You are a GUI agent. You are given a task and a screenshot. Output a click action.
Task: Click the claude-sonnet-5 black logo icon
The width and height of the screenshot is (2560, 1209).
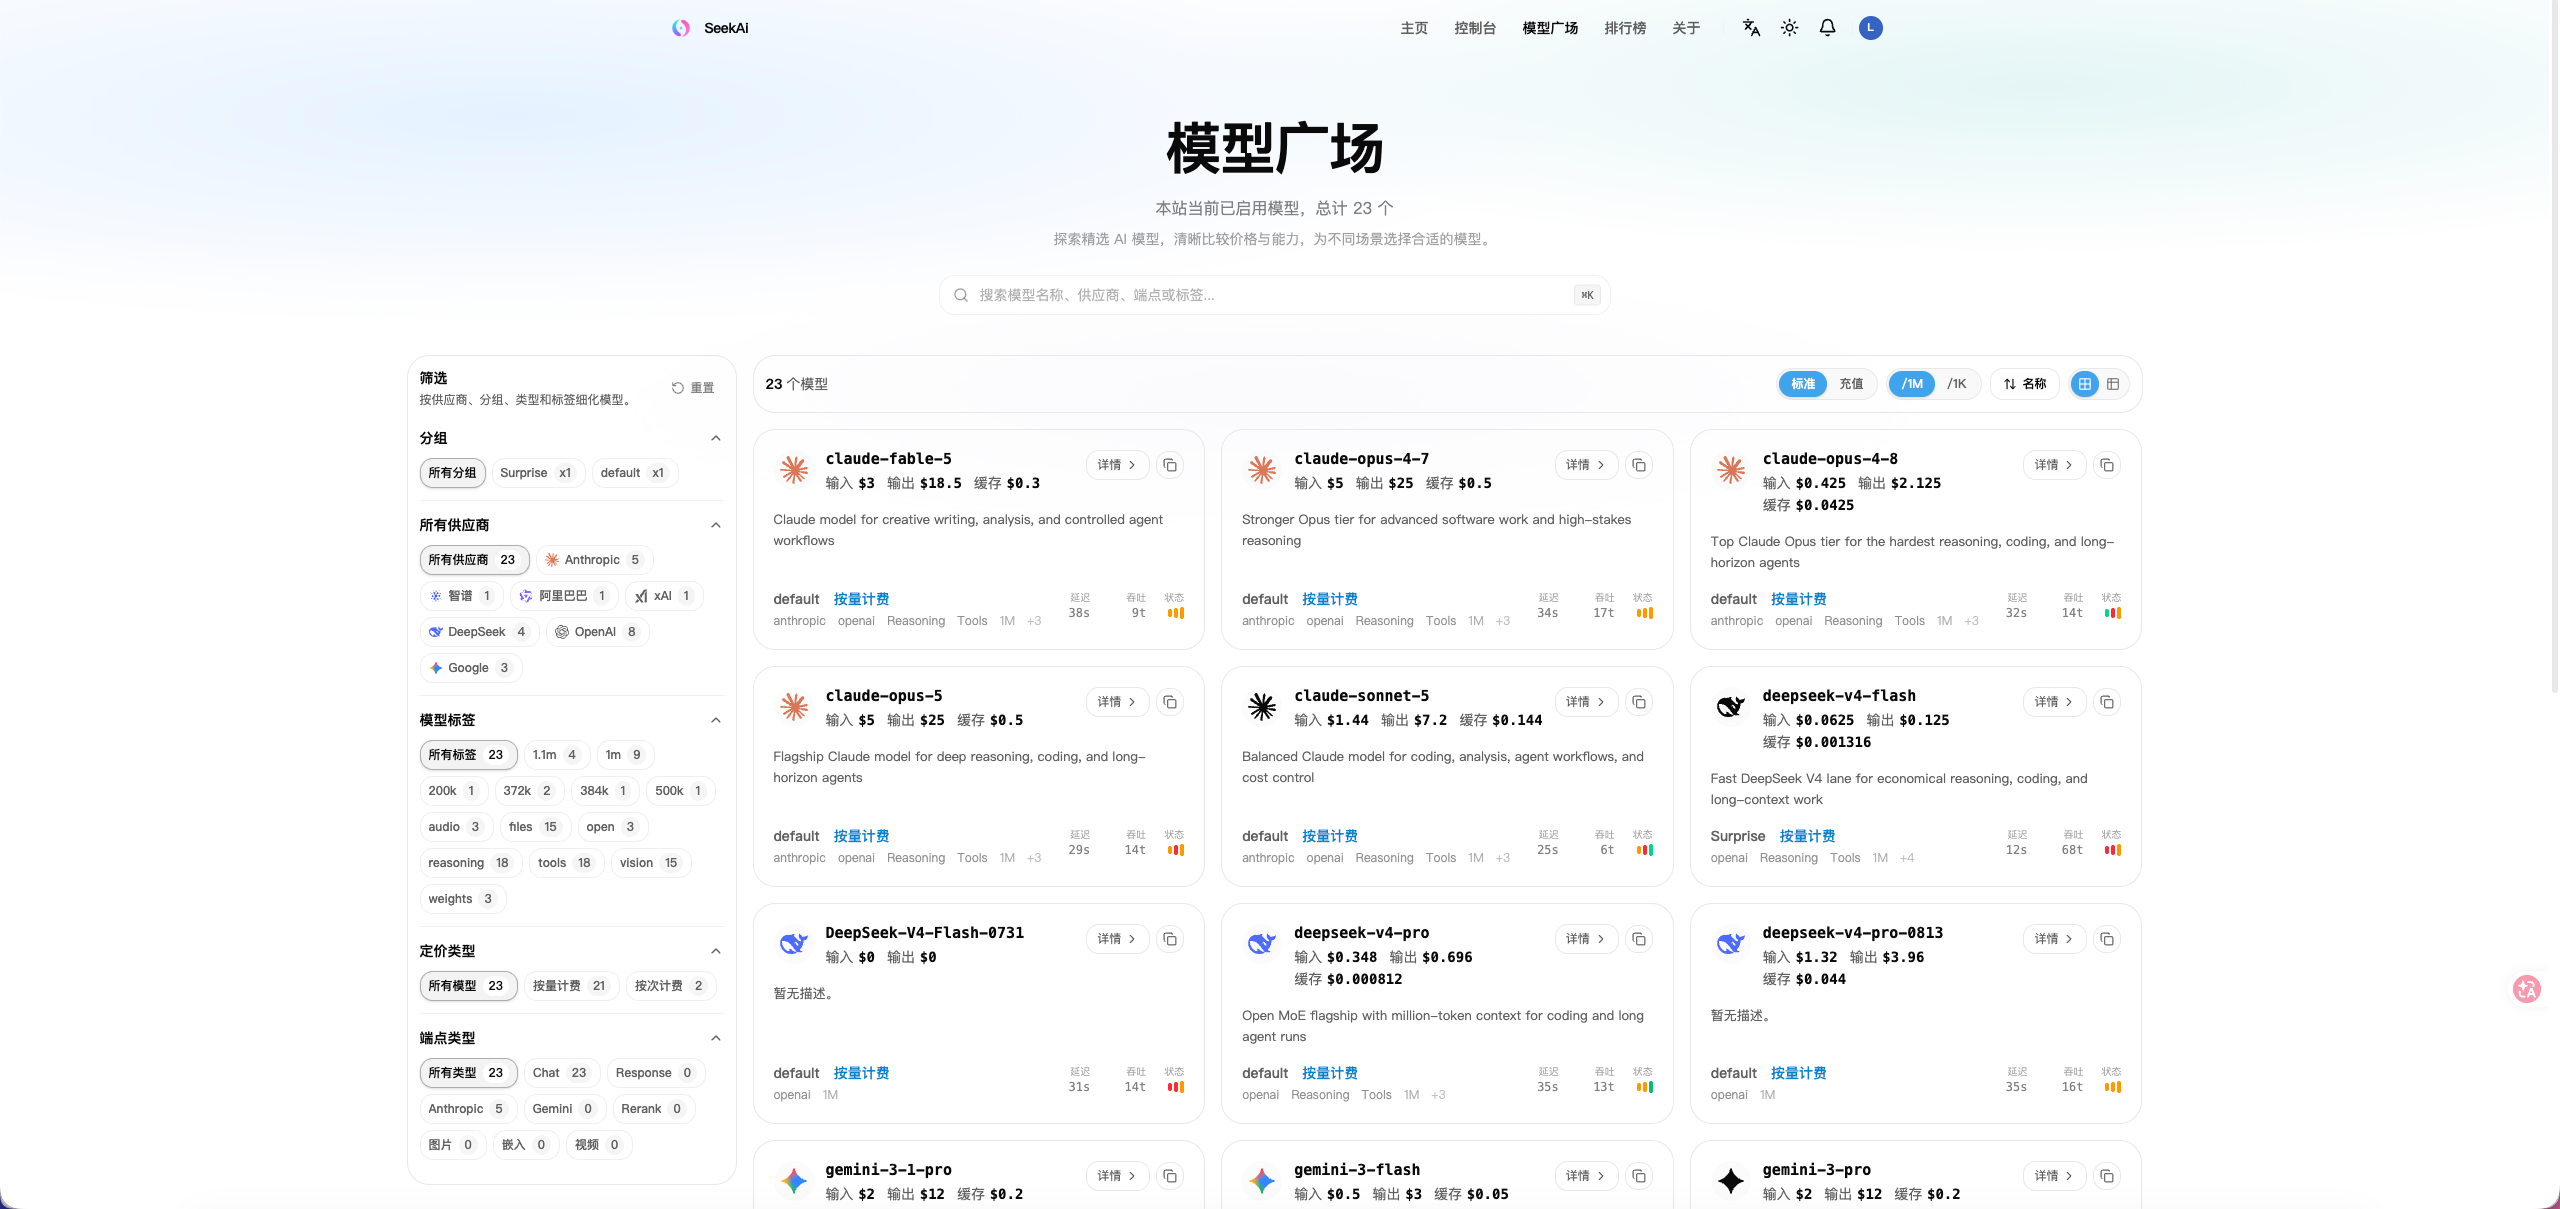click(1262, 707)
